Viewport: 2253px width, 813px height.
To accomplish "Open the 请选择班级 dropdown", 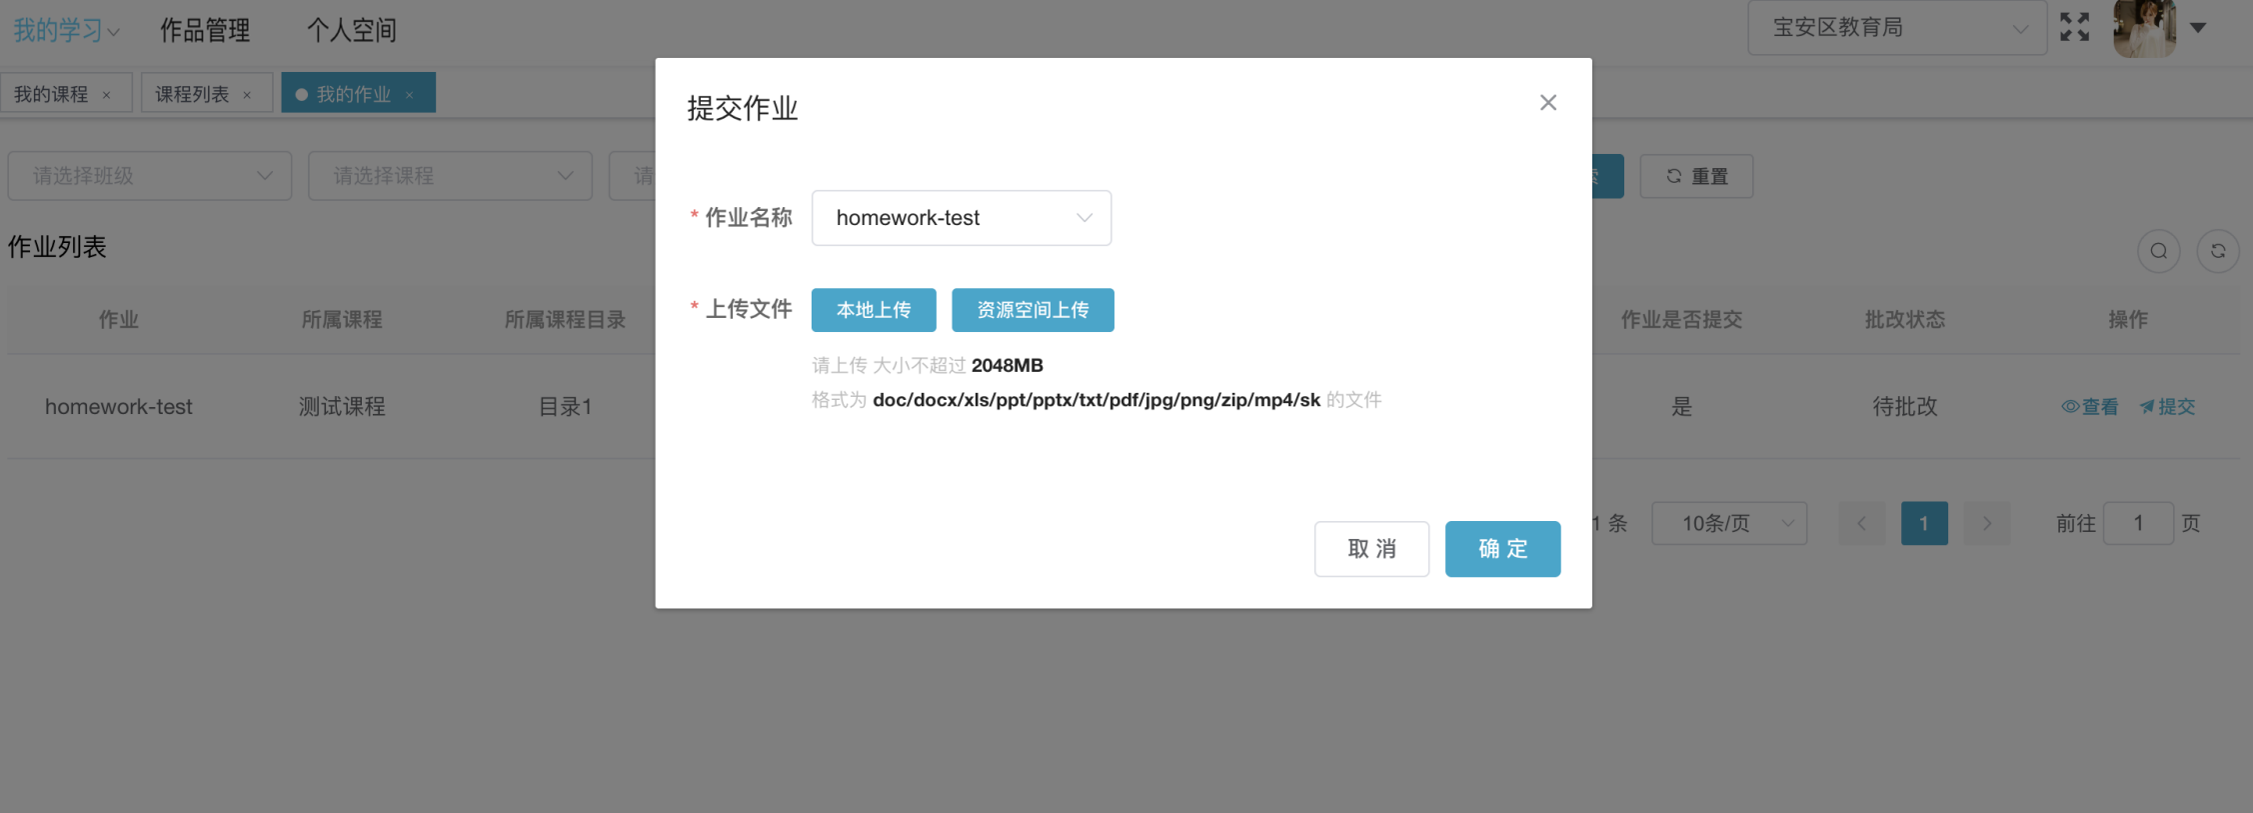I will 150,176.
